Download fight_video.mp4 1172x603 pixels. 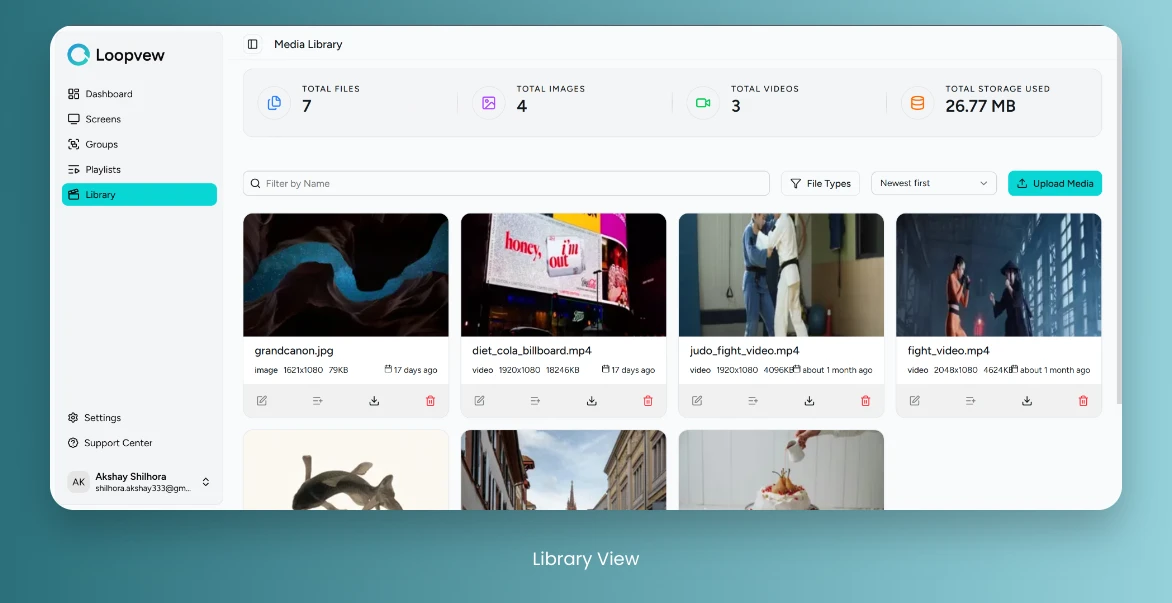tap(1027, 401)
